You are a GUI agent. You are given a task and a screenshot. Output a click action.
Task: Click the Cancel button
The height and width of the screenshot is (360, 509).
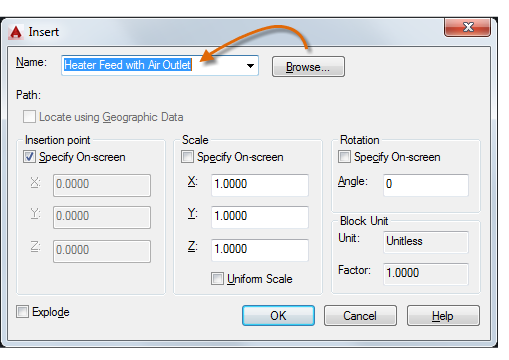(360, 315)
